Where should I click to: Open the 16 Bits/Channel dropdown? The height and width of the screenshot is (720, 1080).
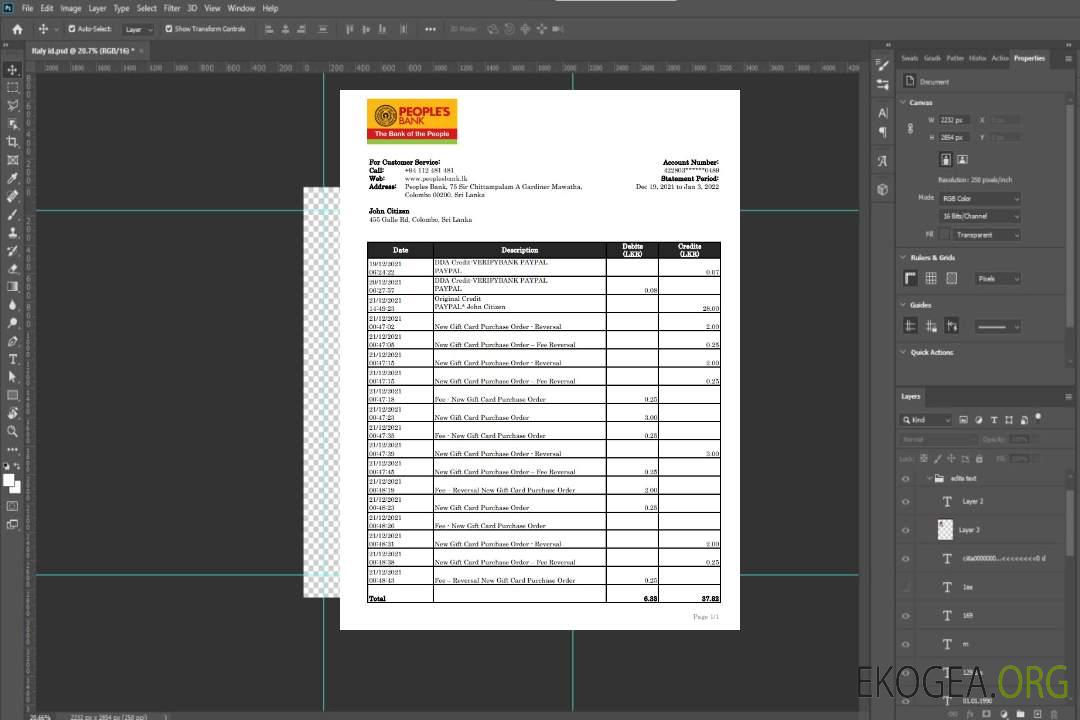coord(980,216)
